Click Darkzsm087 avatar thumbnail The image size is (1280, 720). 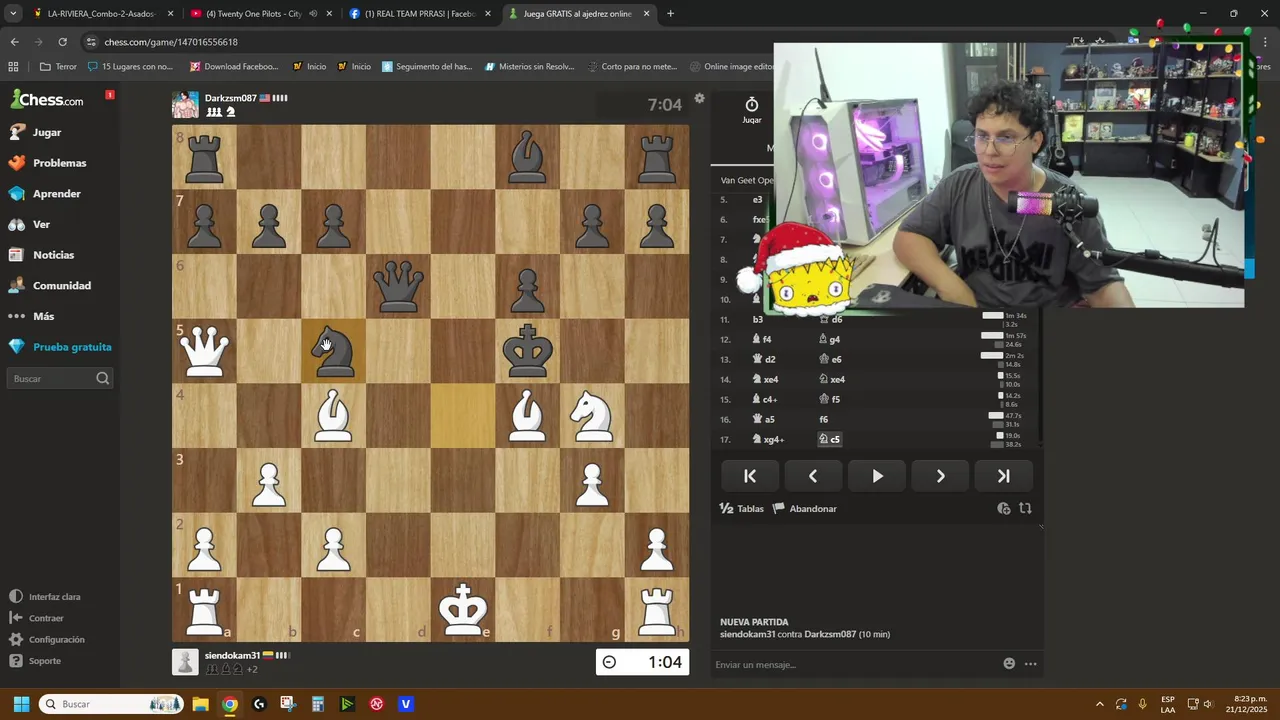pos(185,105)
